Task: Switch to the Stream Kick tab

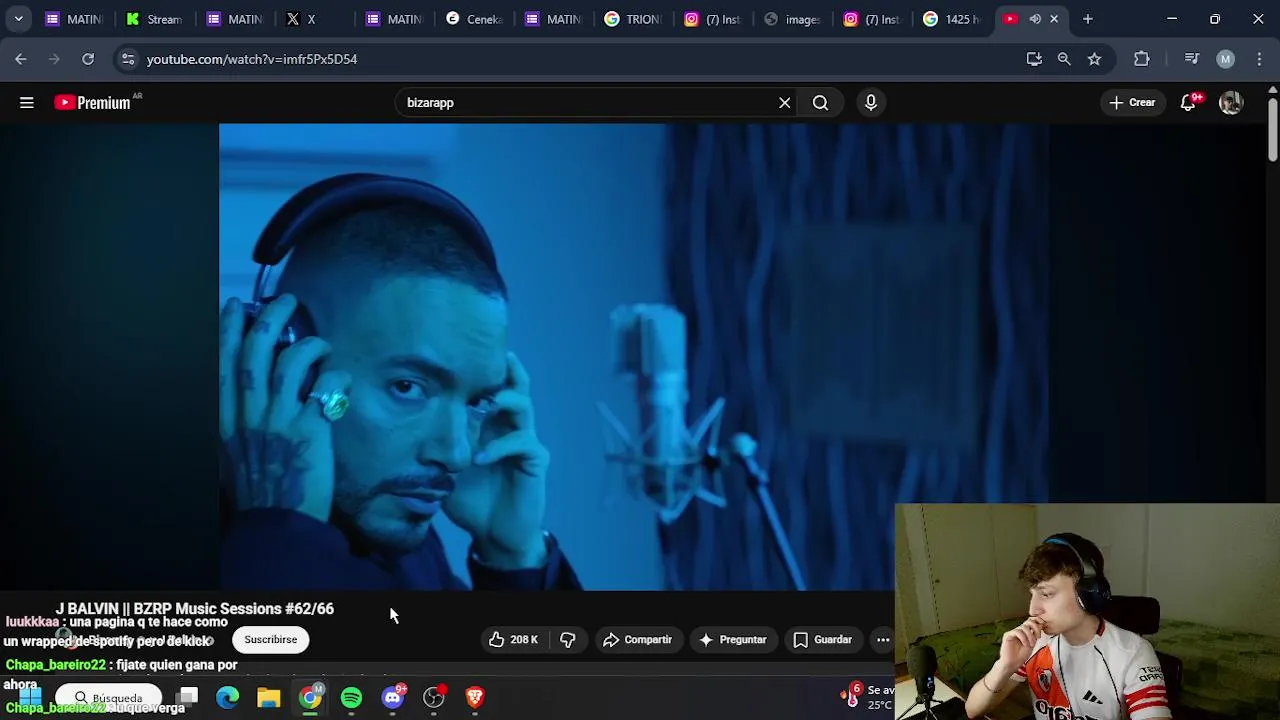Action: pyautogui.click(x=154, y=19)
